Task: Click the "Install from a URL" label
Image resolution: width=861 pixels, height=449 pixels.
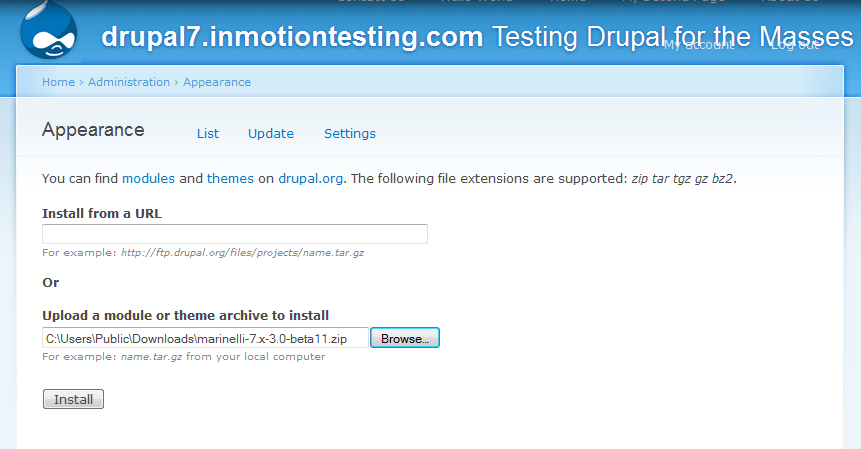Action: (102, 213)
